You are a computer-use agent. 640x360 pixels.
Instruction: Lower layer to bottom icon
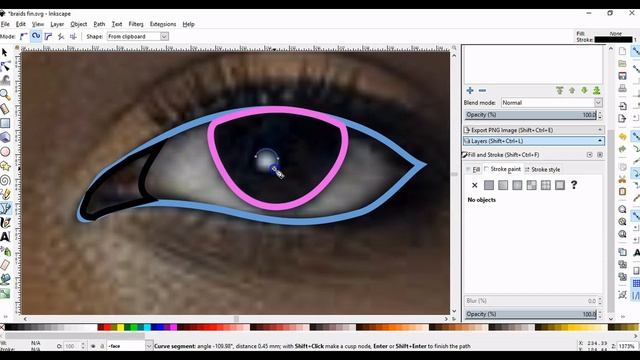(596, 91)
